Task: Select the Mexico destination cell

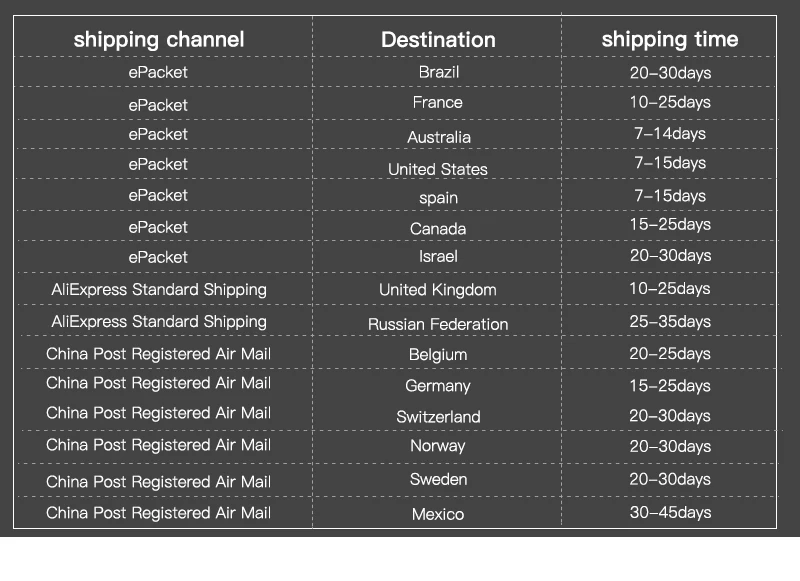Action: coord(438,514)
